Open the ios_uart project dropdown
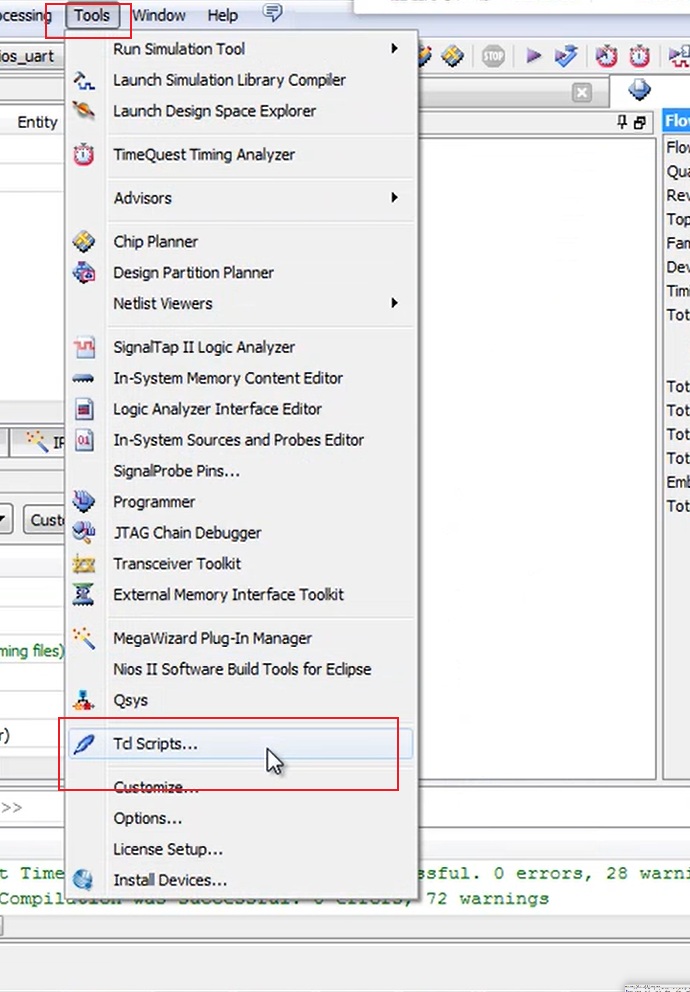This screenshot has width=690, height=992. [30, 56]
